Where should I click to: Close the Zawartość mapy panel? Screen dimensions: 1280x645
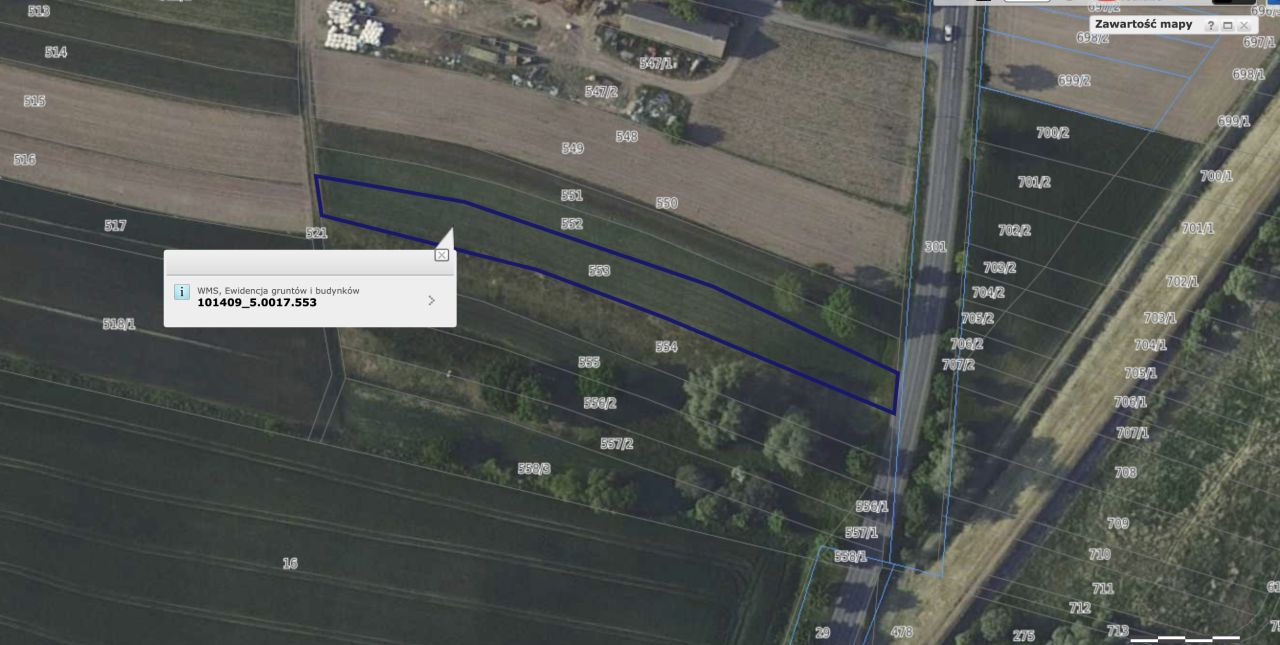click(x=1243, y=25)
